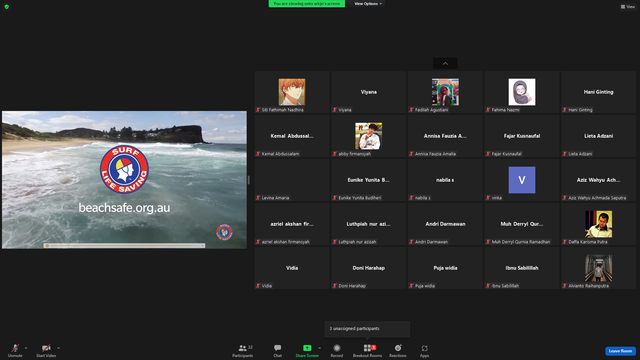640x360 pixels.
Task: Select nabila s participant tile
Action: [445, 180]
